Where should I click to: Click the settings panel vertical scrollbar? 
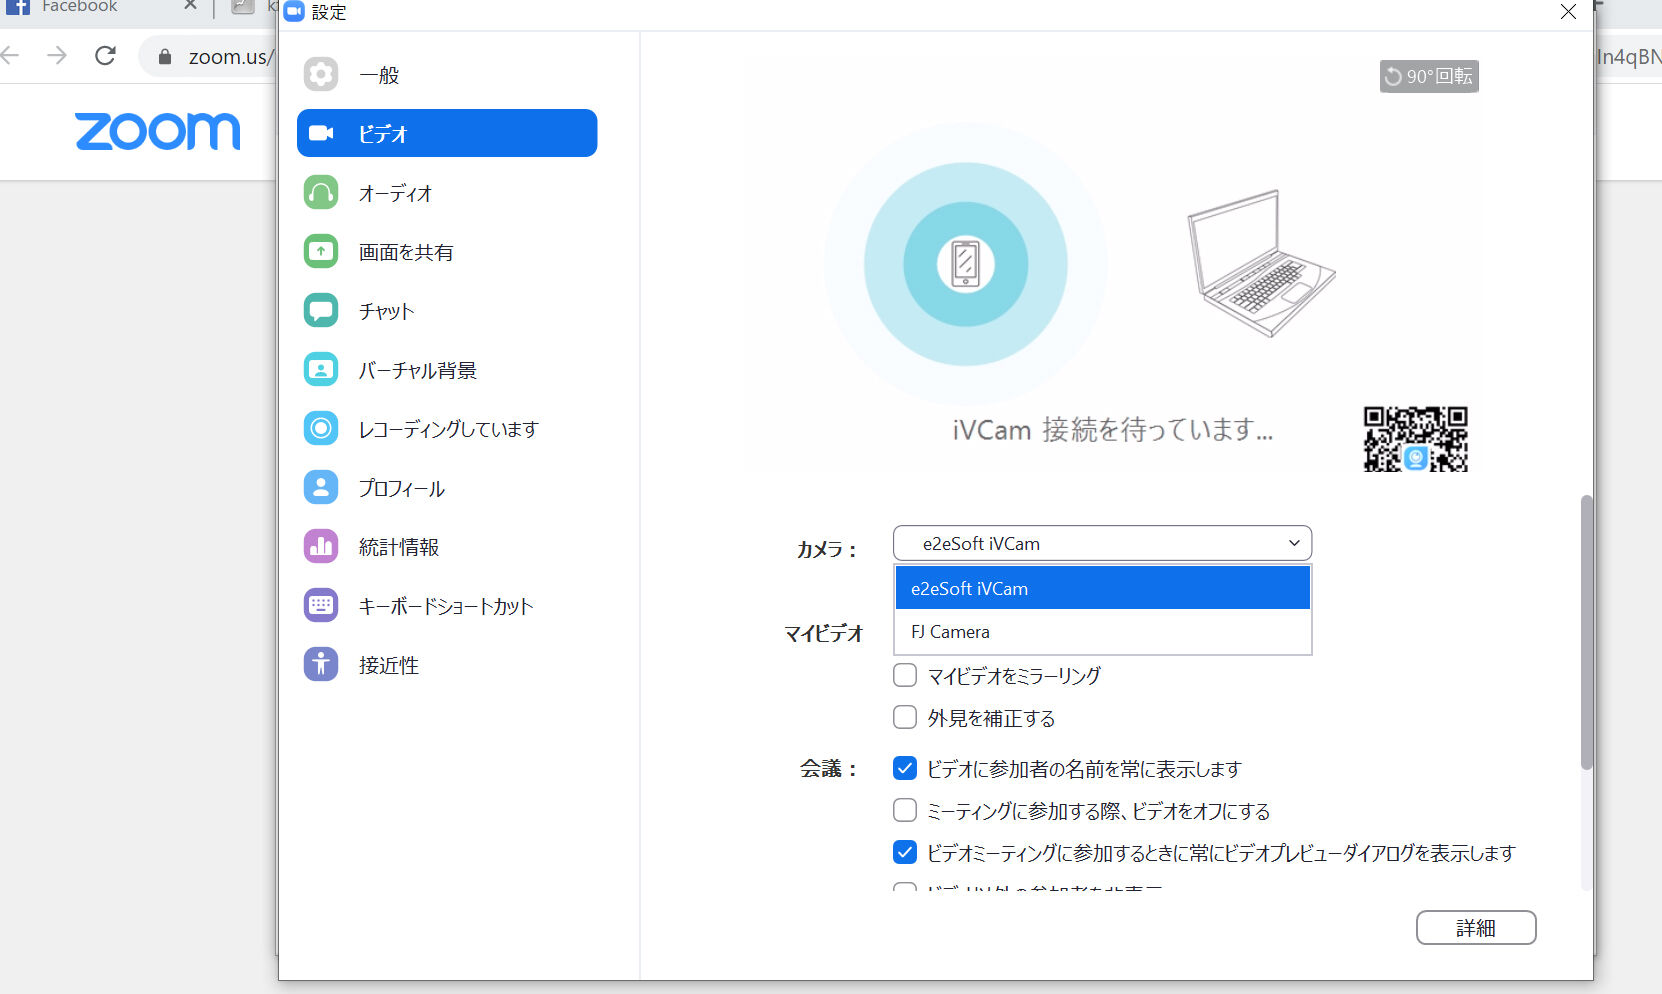[1586, 632]
